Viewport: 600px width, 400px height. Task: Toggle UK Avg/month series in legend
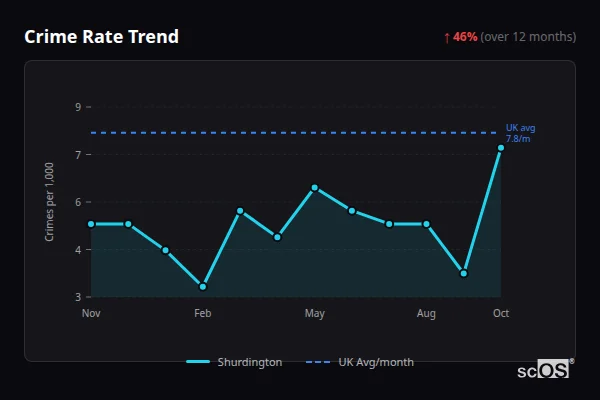[x=360, y=362]
